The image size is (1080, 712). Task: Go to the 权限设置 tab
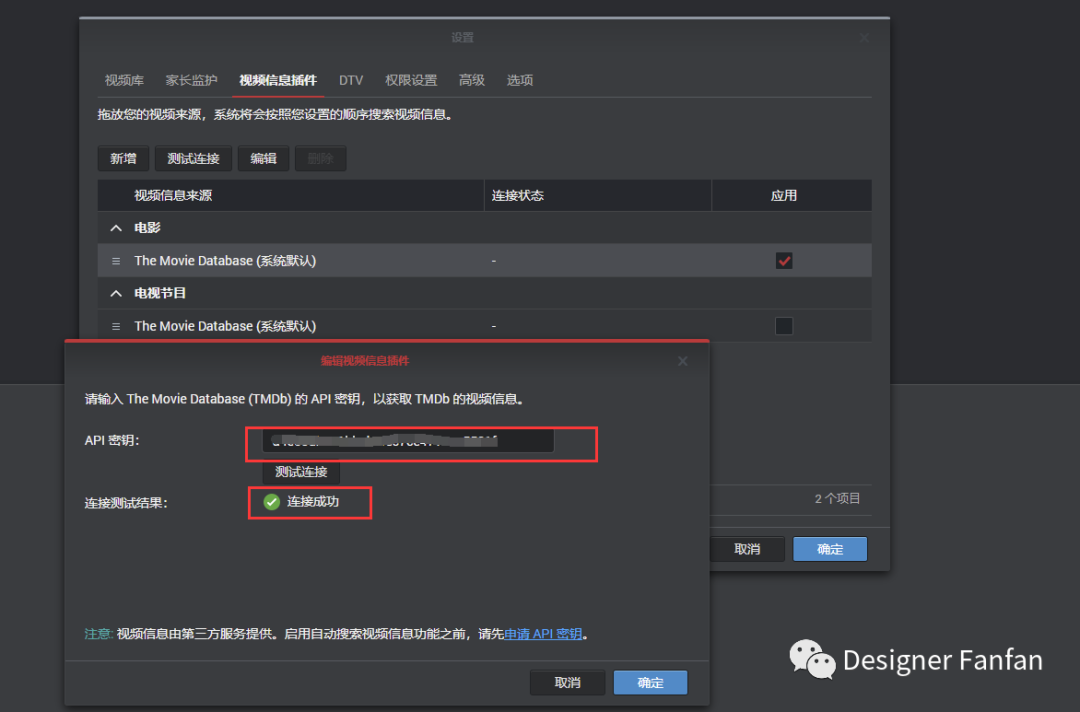pos(411,81)
